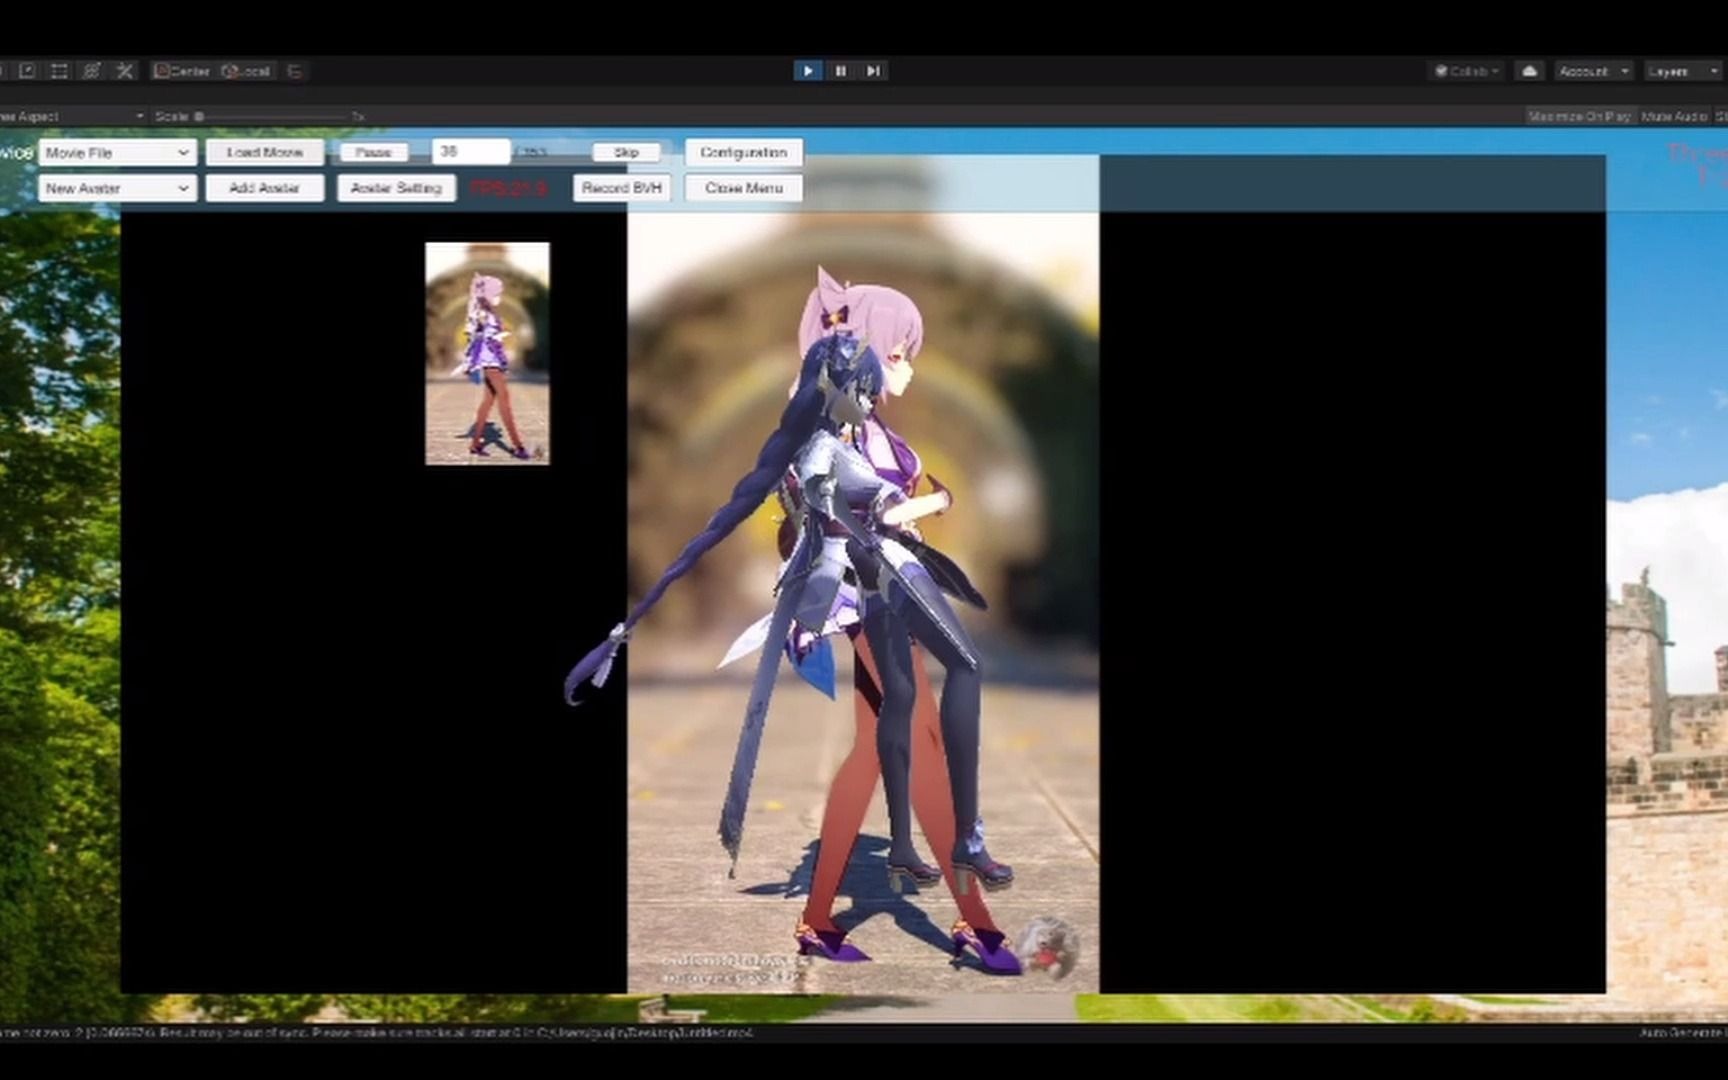The image size is (1728, 1080).
Task: Click the Add Avatar button
Action: [x=265, y=188]
